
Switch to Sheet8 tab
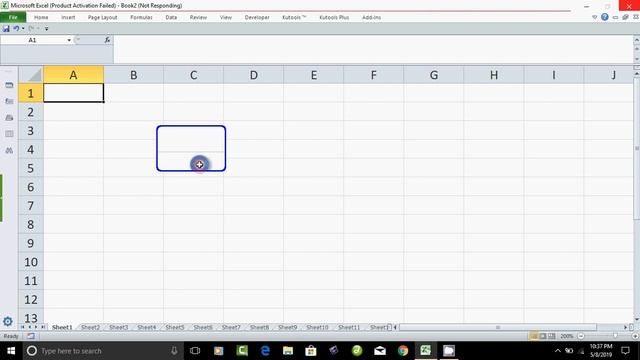click(x=259, y=327)
